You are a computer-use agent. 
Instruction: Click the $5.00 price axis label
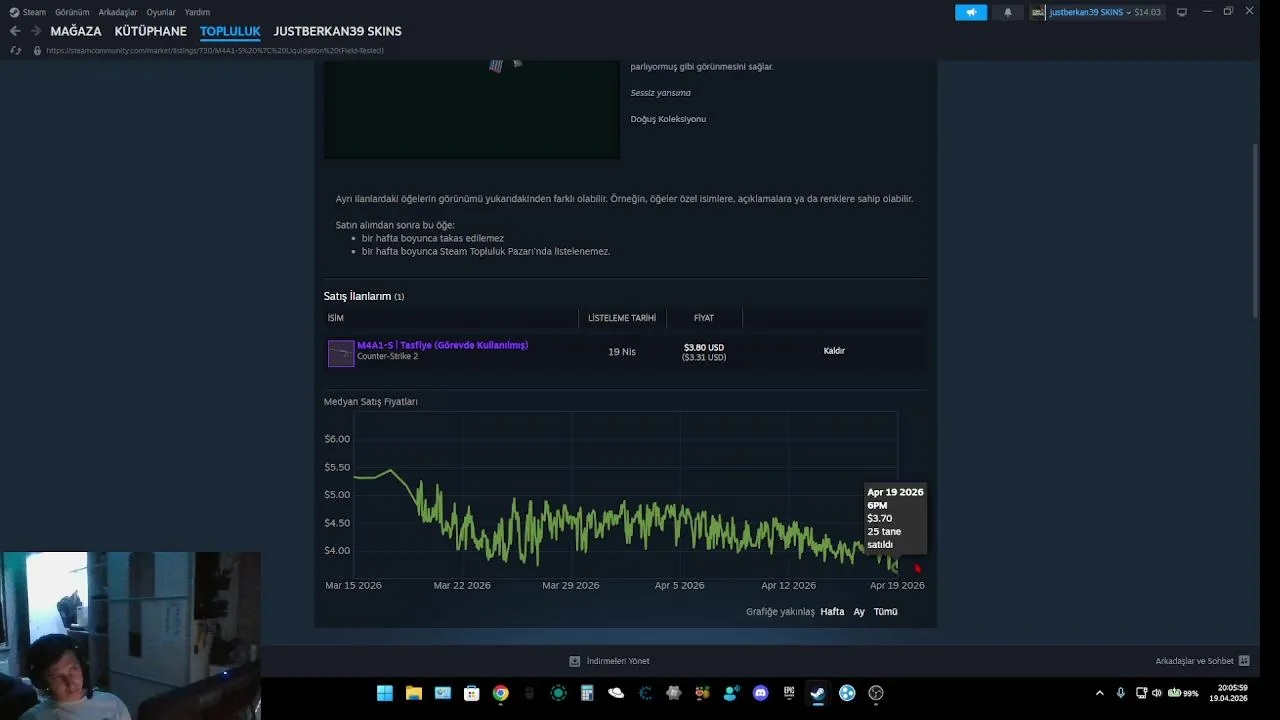point(337,494)
